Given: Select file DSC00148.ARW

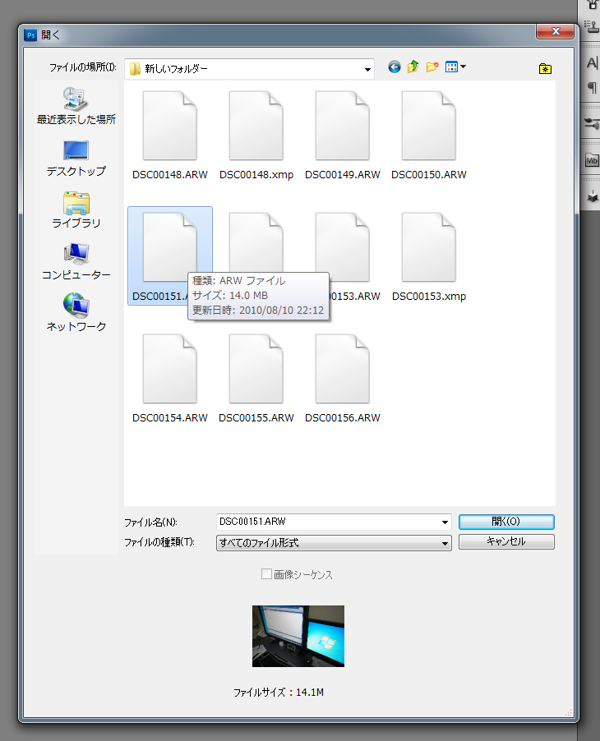Looking at the screenshot, I should [x=170, y=136].
